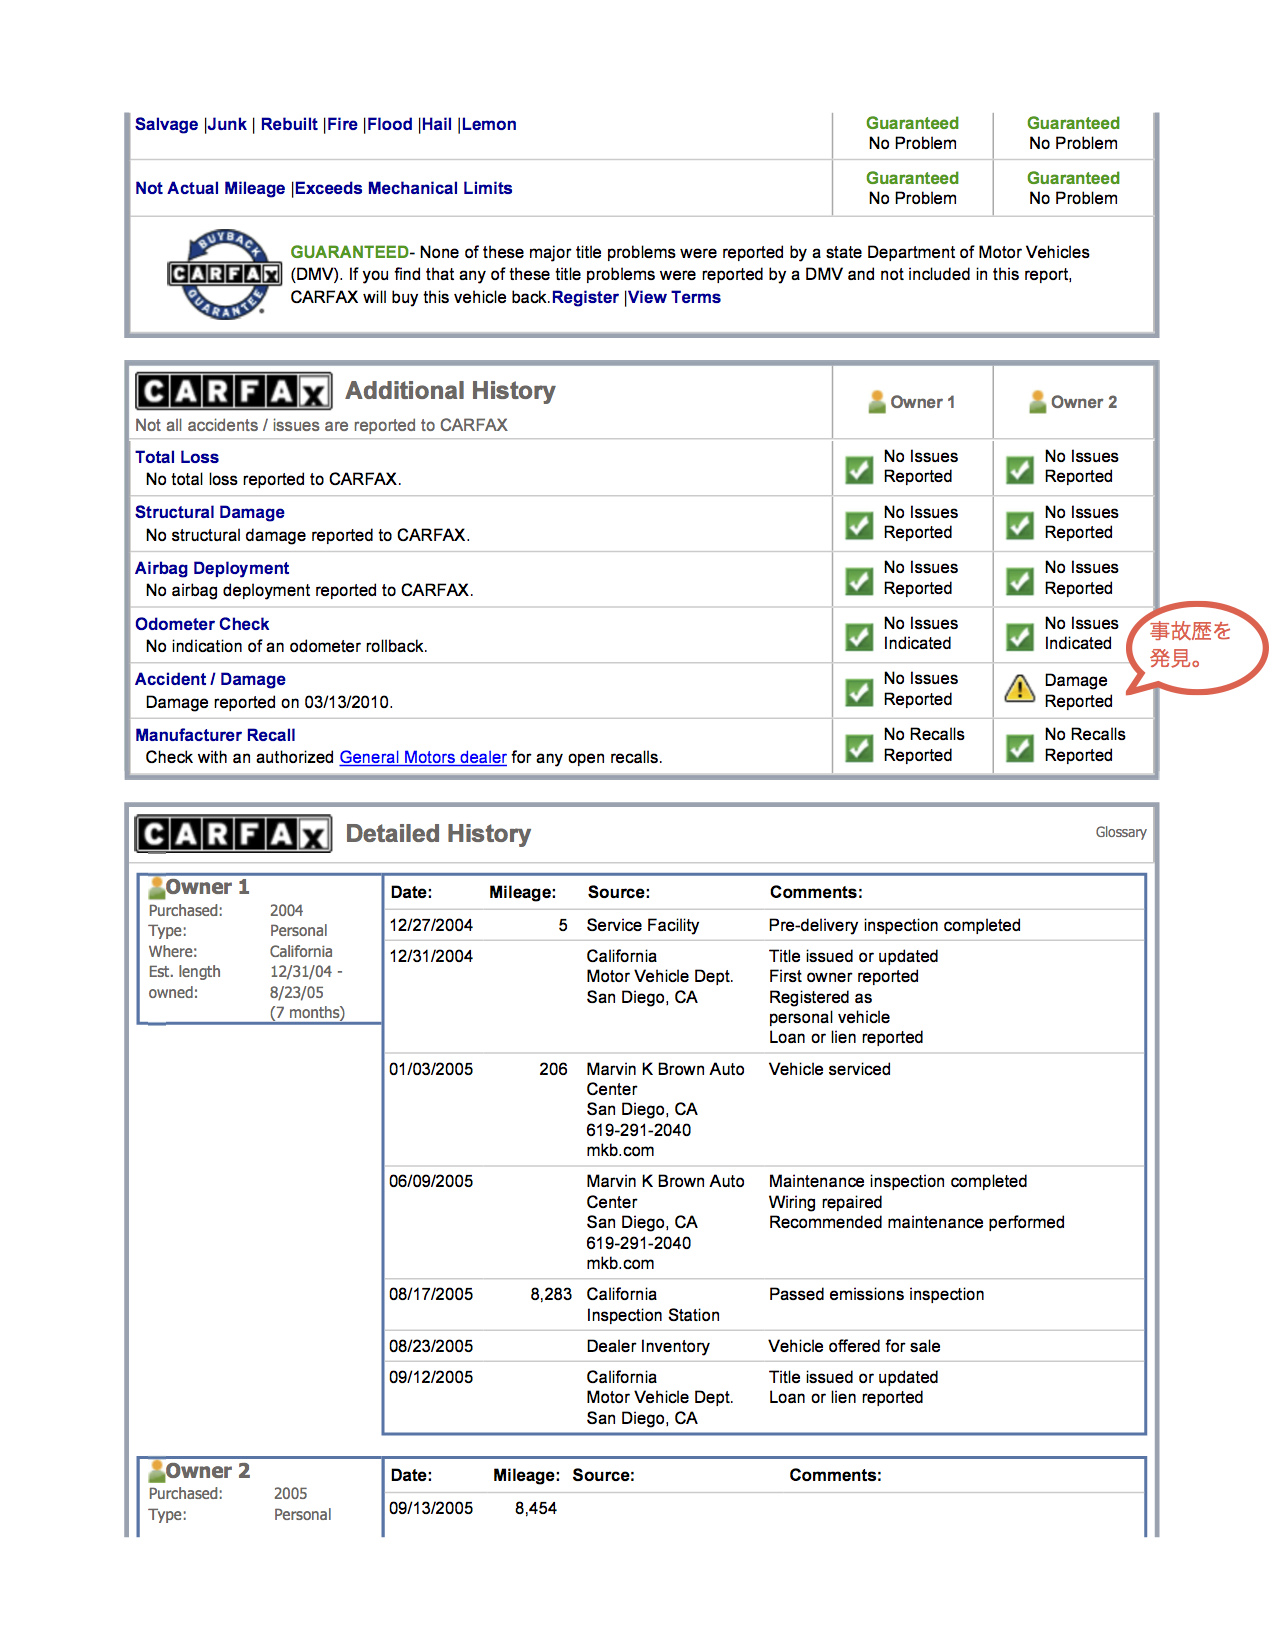
Task: Click the yellow warning triangle for Owner 2 damage
Action: pyautogui.click(x=1020, y=689)
